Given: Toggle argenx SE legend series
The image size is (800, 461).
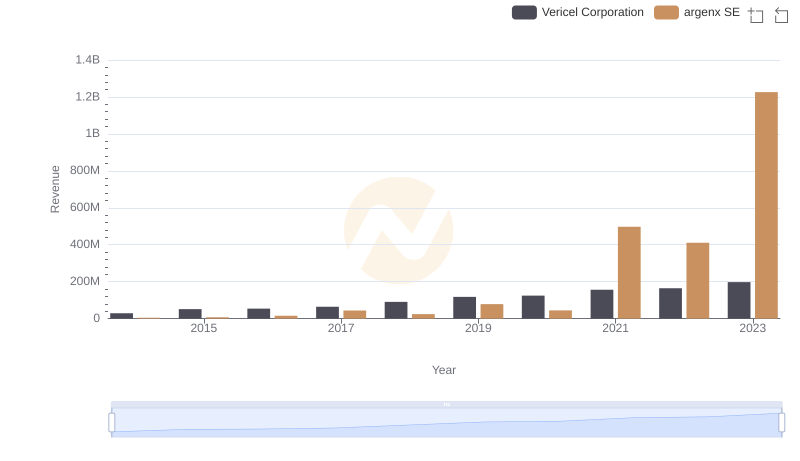Looking at the screenshot, I should pos(697,12).
